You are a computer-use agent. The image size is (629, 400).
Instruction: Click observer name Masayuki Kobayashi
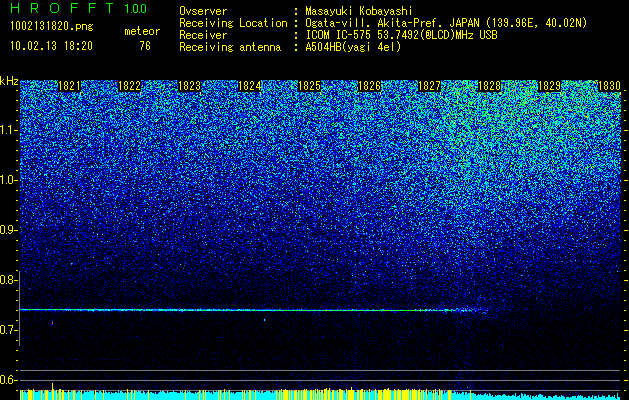[x=359, y=12]
